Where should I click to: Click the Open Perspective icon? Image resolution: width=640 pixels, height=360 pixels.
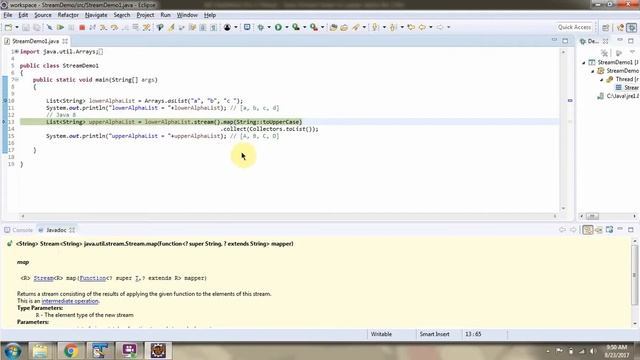(606, 27)
